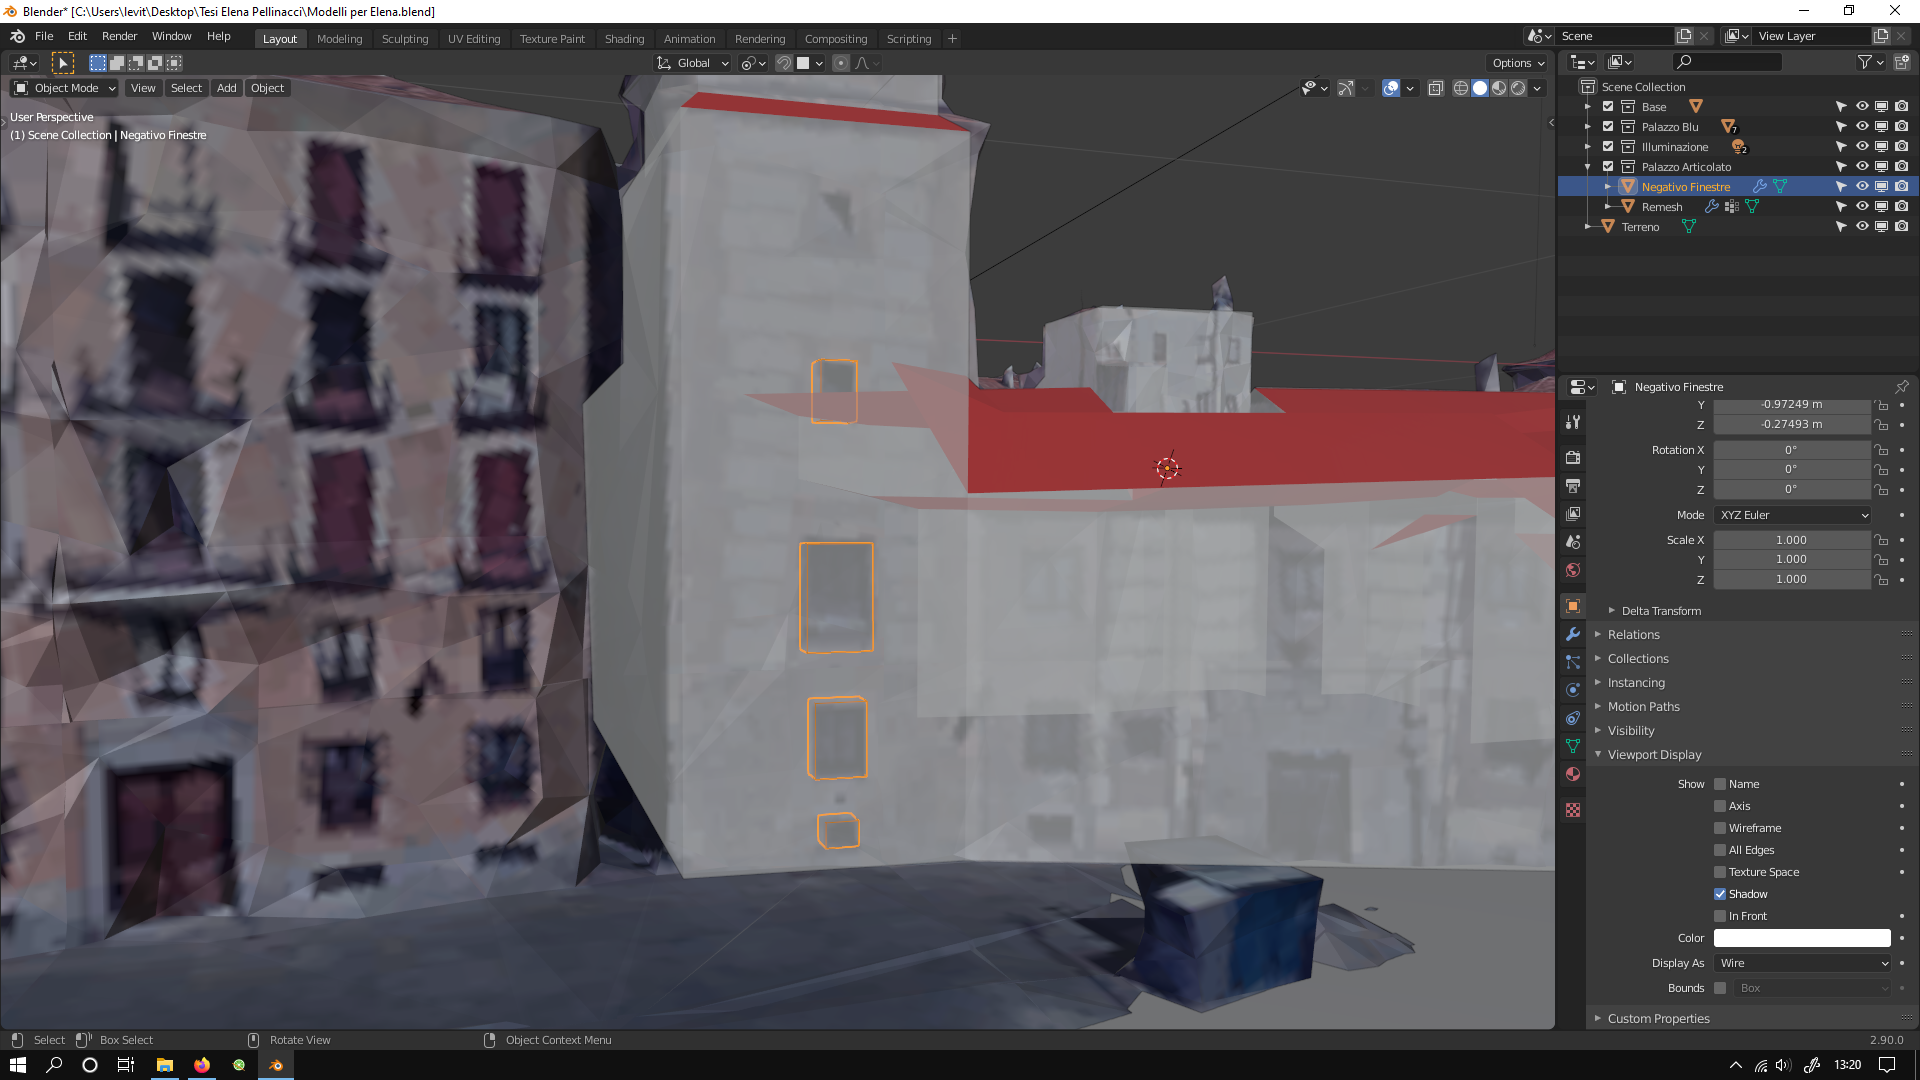This screenshot has height=1080, width=1920.
Task: Open the Texture properties checker tab
Action: click(x=1573, y=810)
